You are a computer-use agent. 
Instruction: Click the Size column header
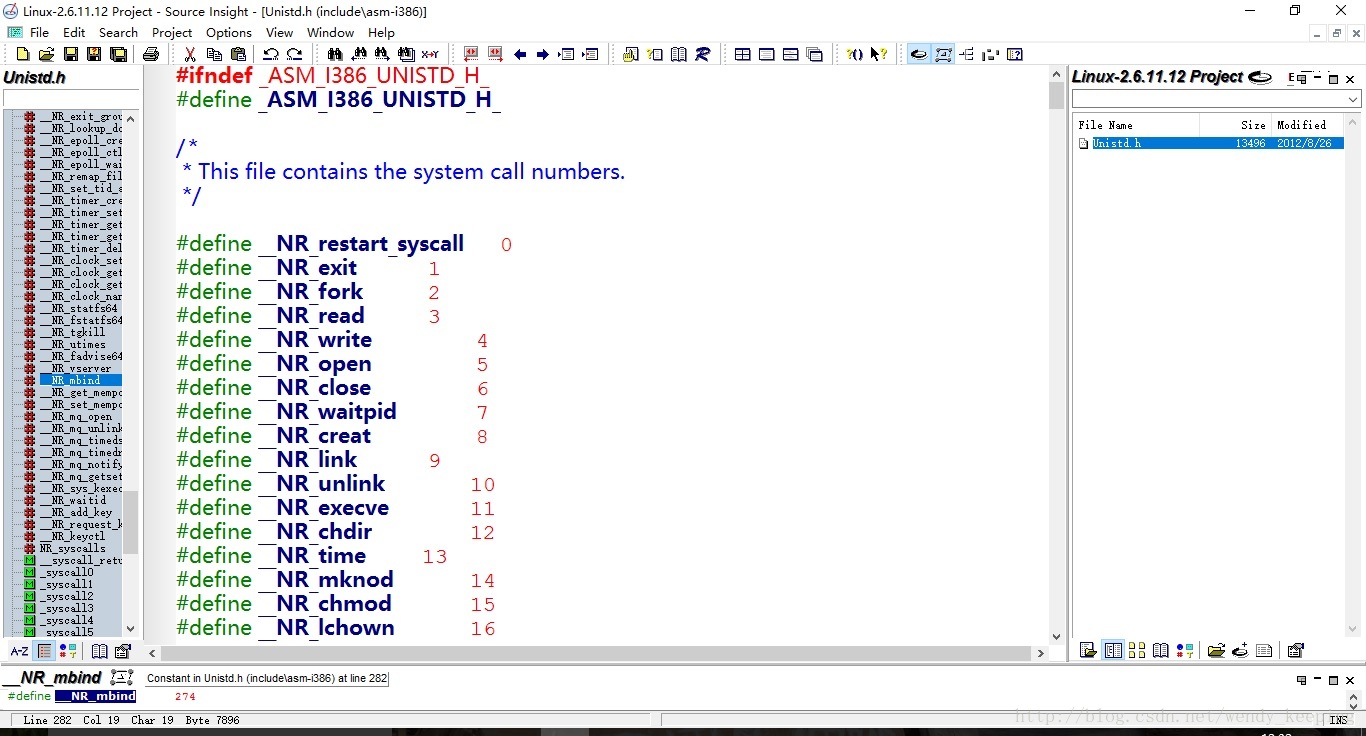(x=1235, y=125)
